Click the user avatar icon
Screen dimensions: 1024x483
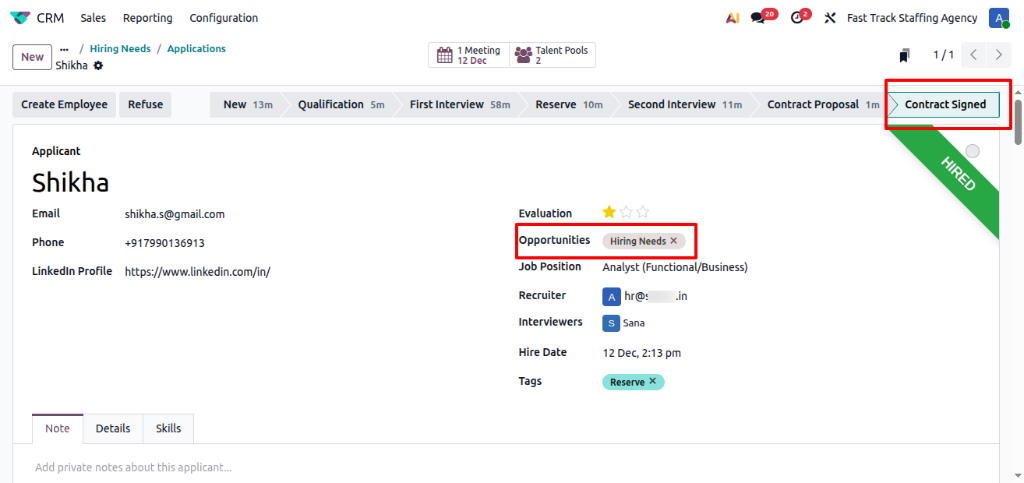point(998,18)
